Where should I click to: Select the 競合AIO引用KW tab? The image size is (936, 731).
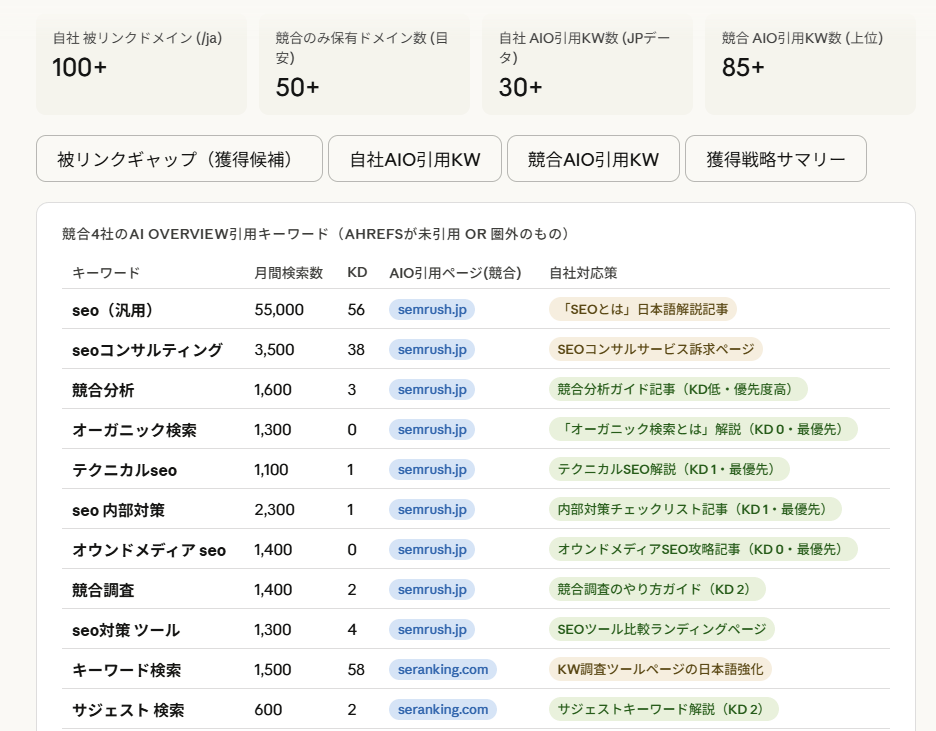[593, 159]
